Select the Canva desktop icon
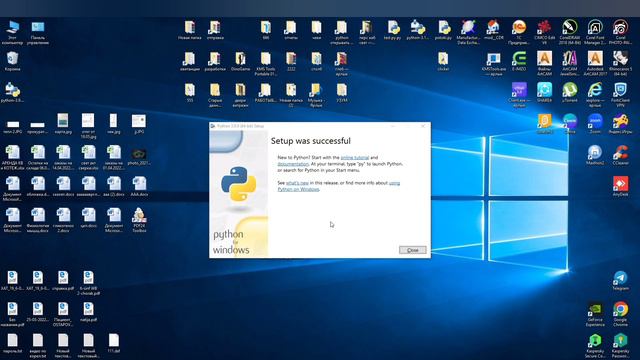Image resolution: width=640 pixels, height=360 pixels. 569,124
